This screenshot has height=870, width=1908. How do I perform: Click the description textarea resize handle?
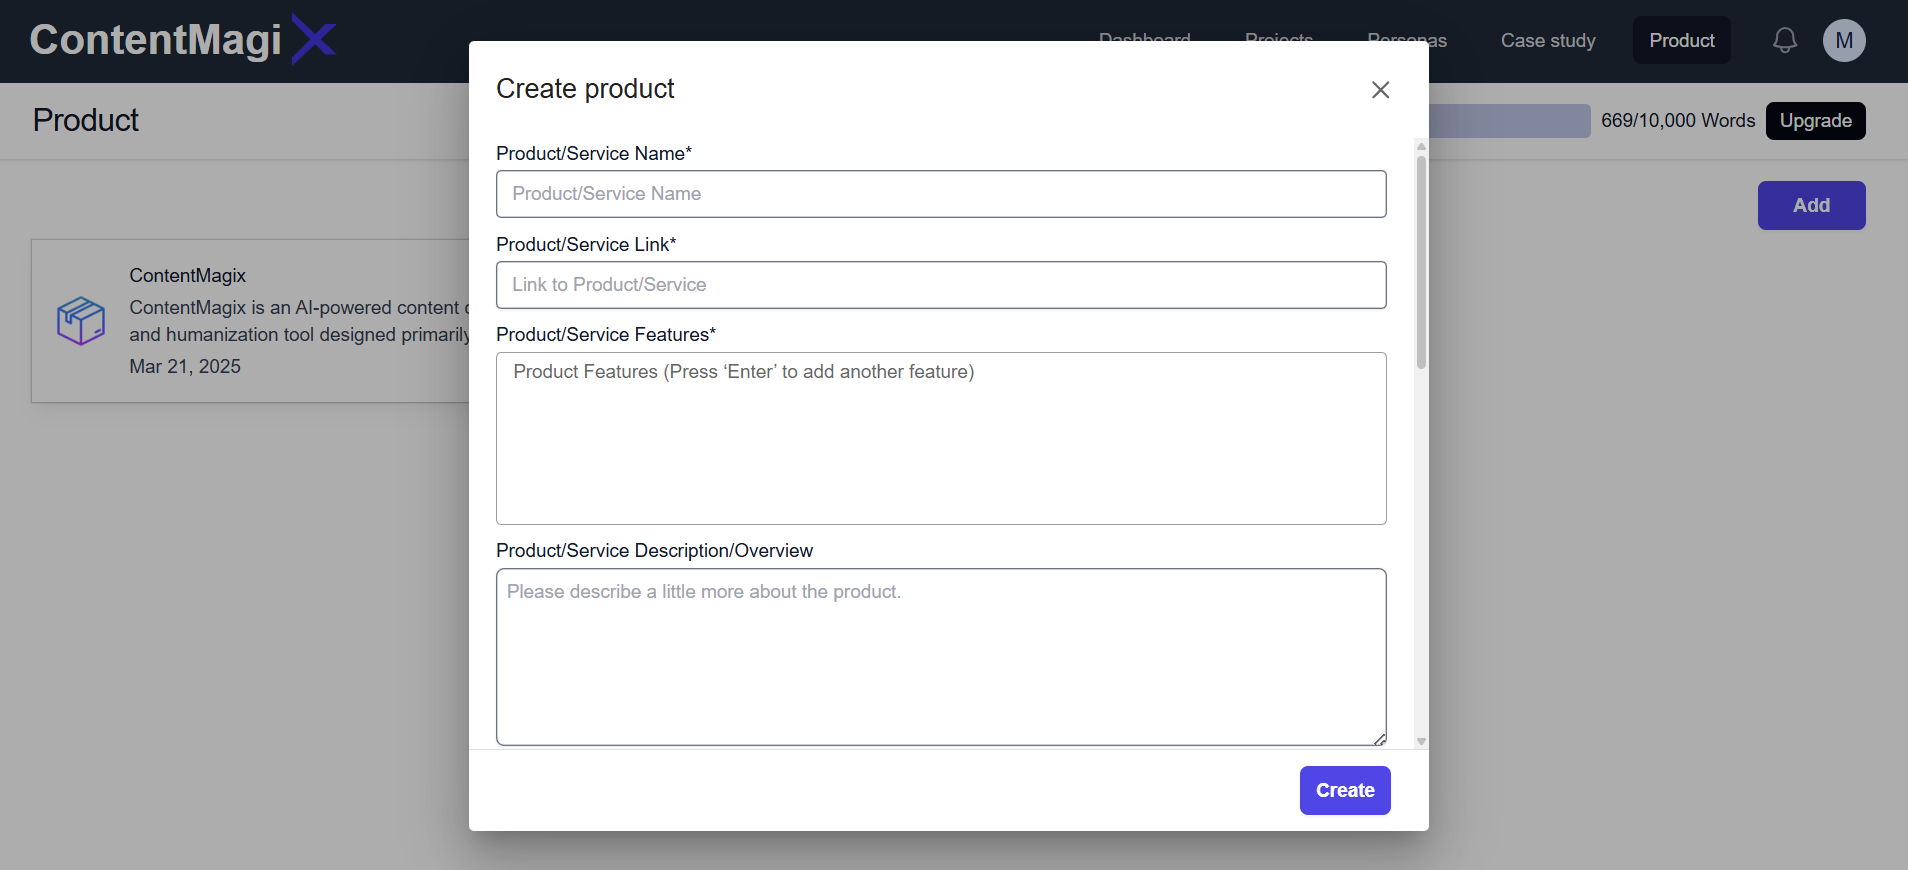tap(1380, 740)
